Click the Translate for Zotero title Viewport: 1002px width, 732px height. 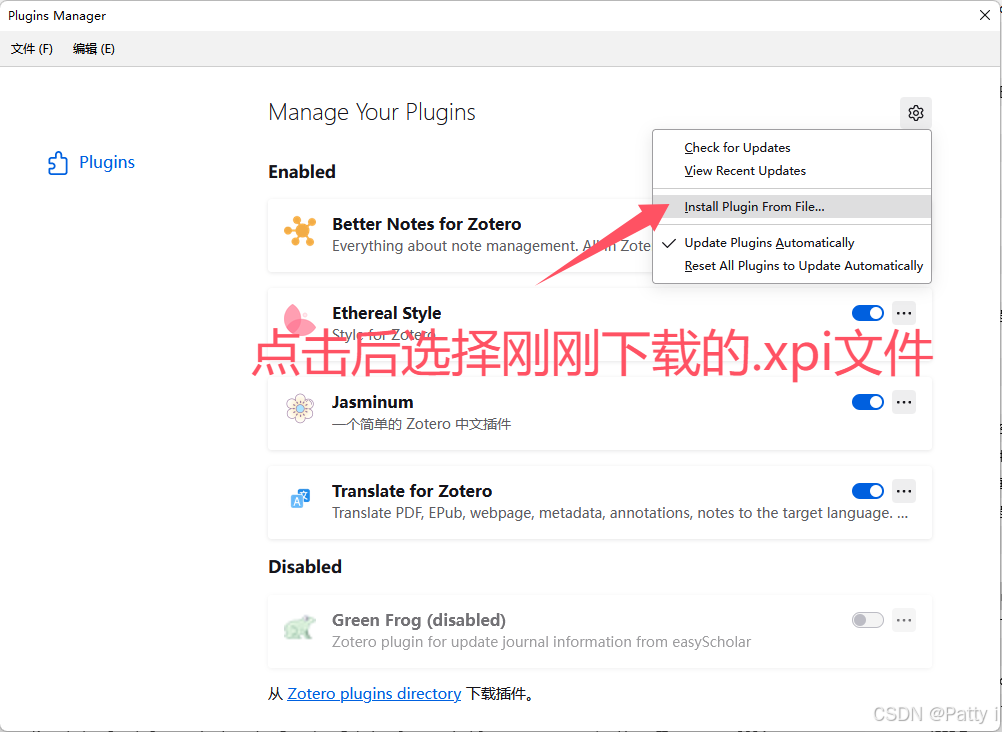(x=412, y=491)
